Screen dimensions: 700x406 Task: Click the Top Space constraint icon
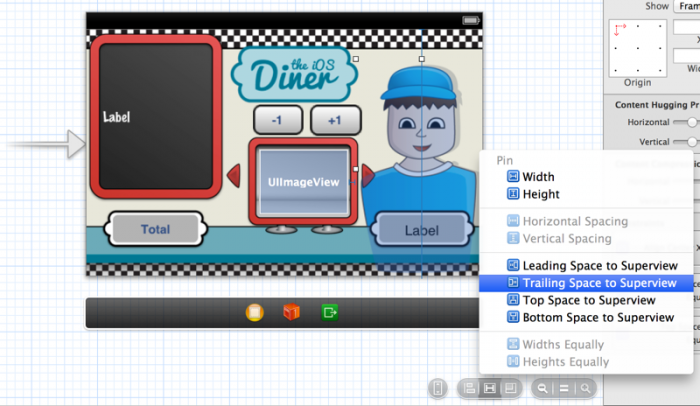tap(513, 300)
